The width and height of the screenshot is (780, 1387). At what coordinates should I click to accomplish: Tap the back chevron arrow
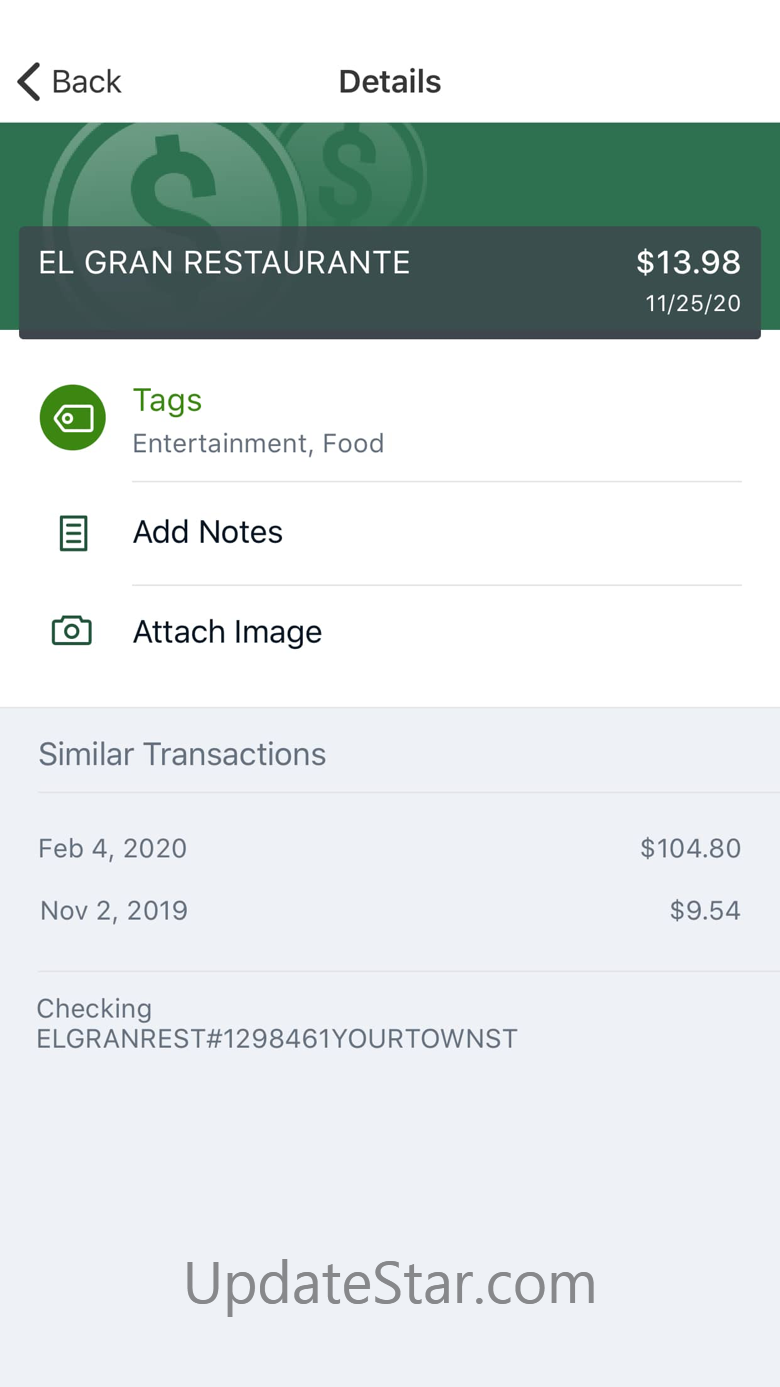(x=29, y=82)
